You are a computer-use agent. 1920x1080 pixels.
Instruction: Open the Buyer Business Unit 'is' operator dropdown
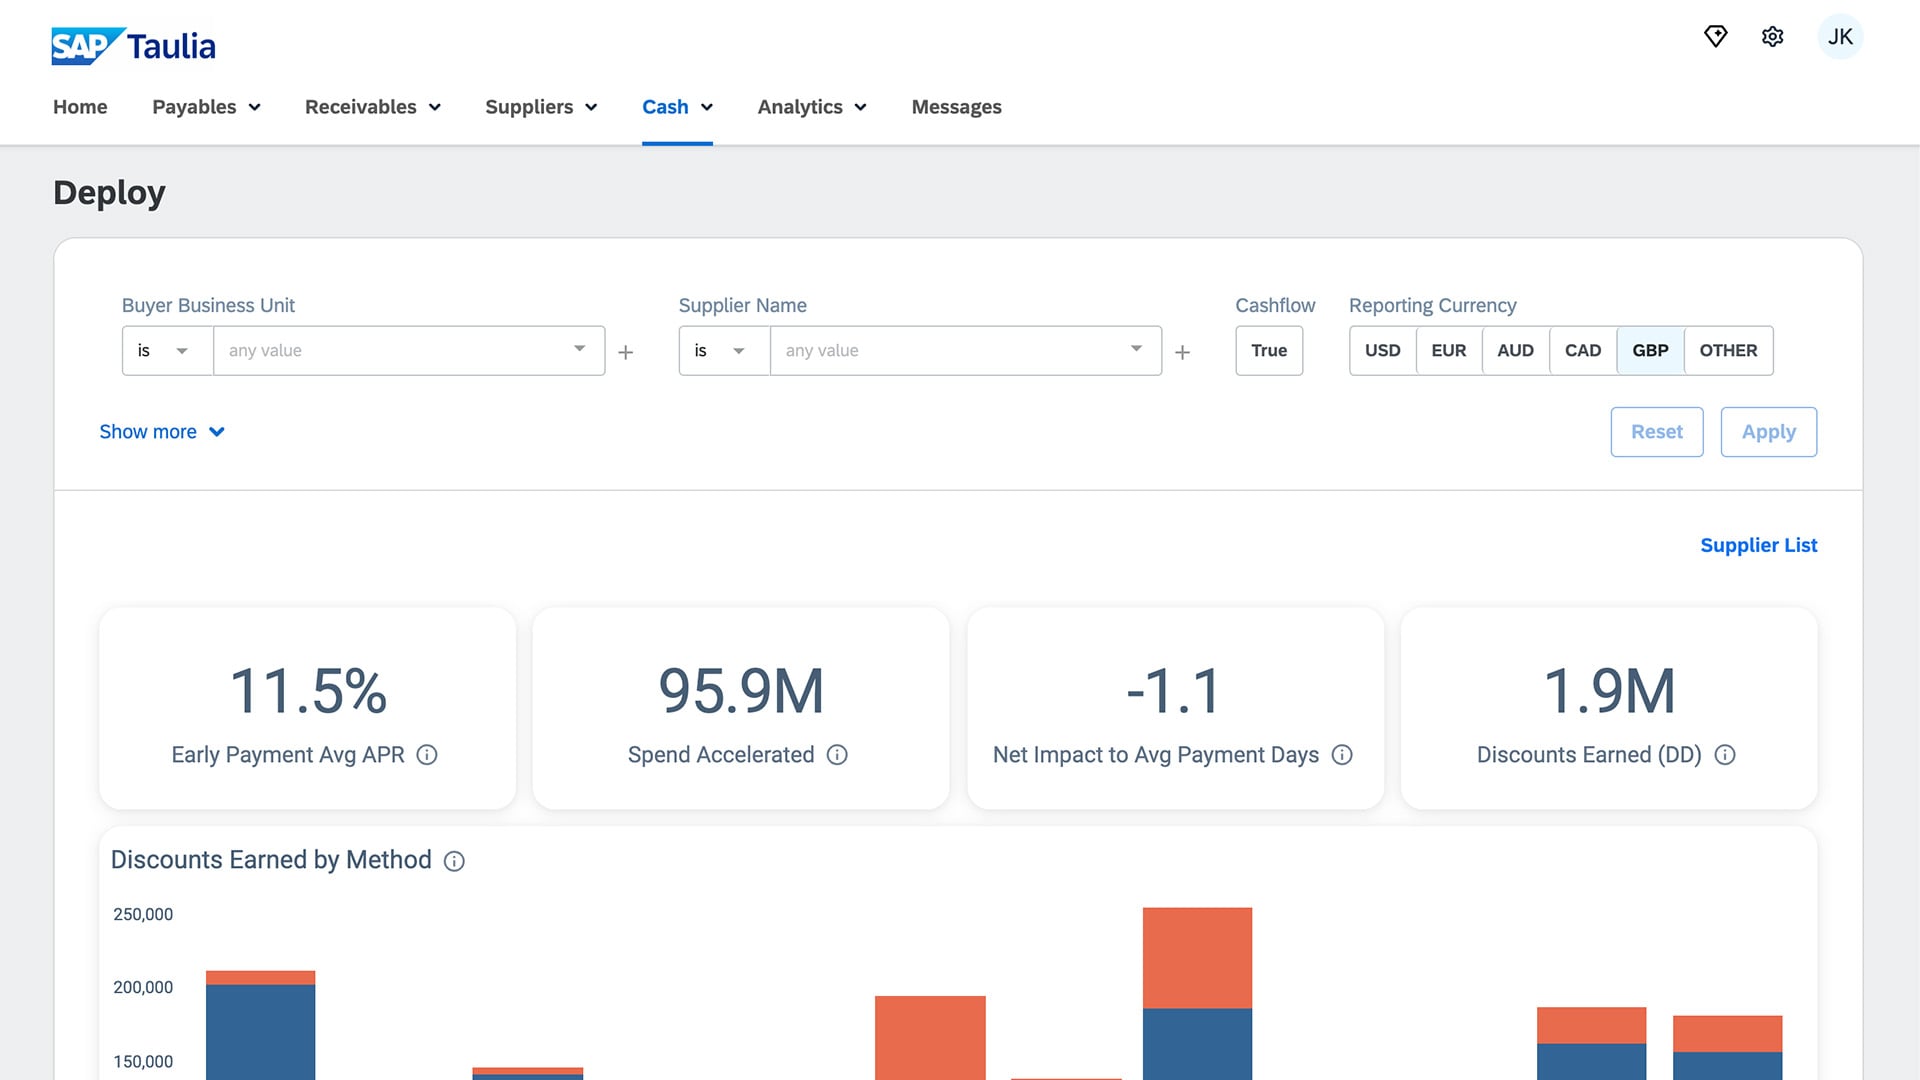point(166,351)
